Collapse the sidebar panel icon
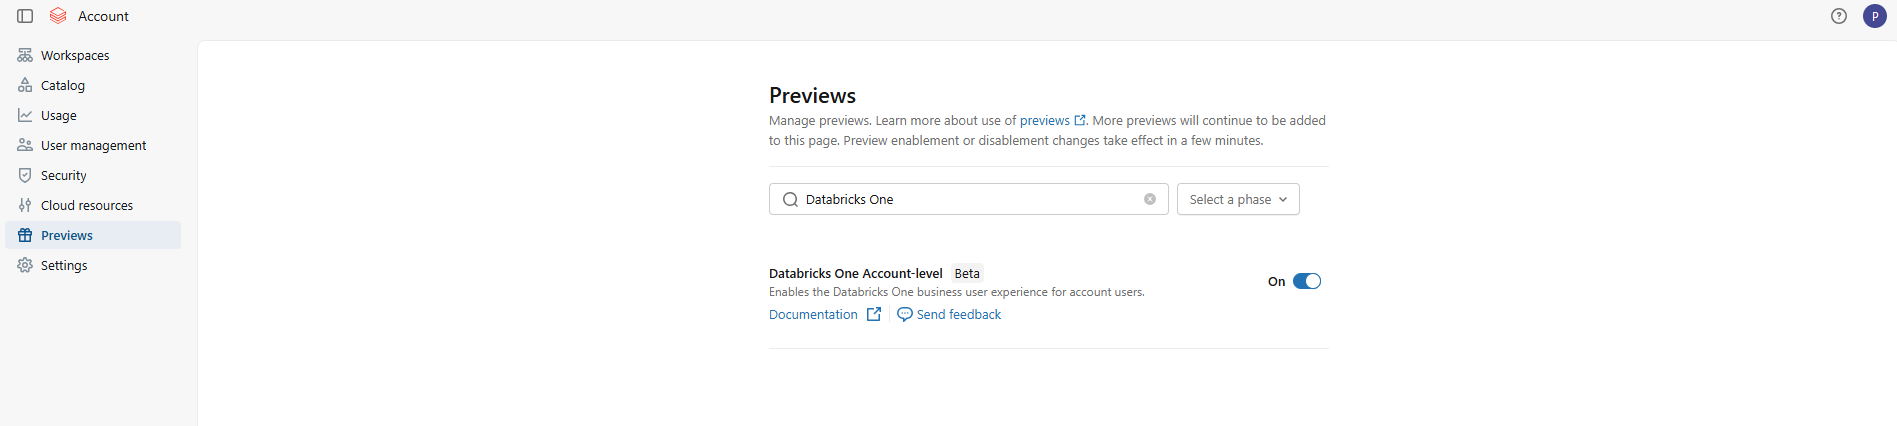The width and height of the screenshot is (1897, 426). pyautogui.click(x=25, y=16)
